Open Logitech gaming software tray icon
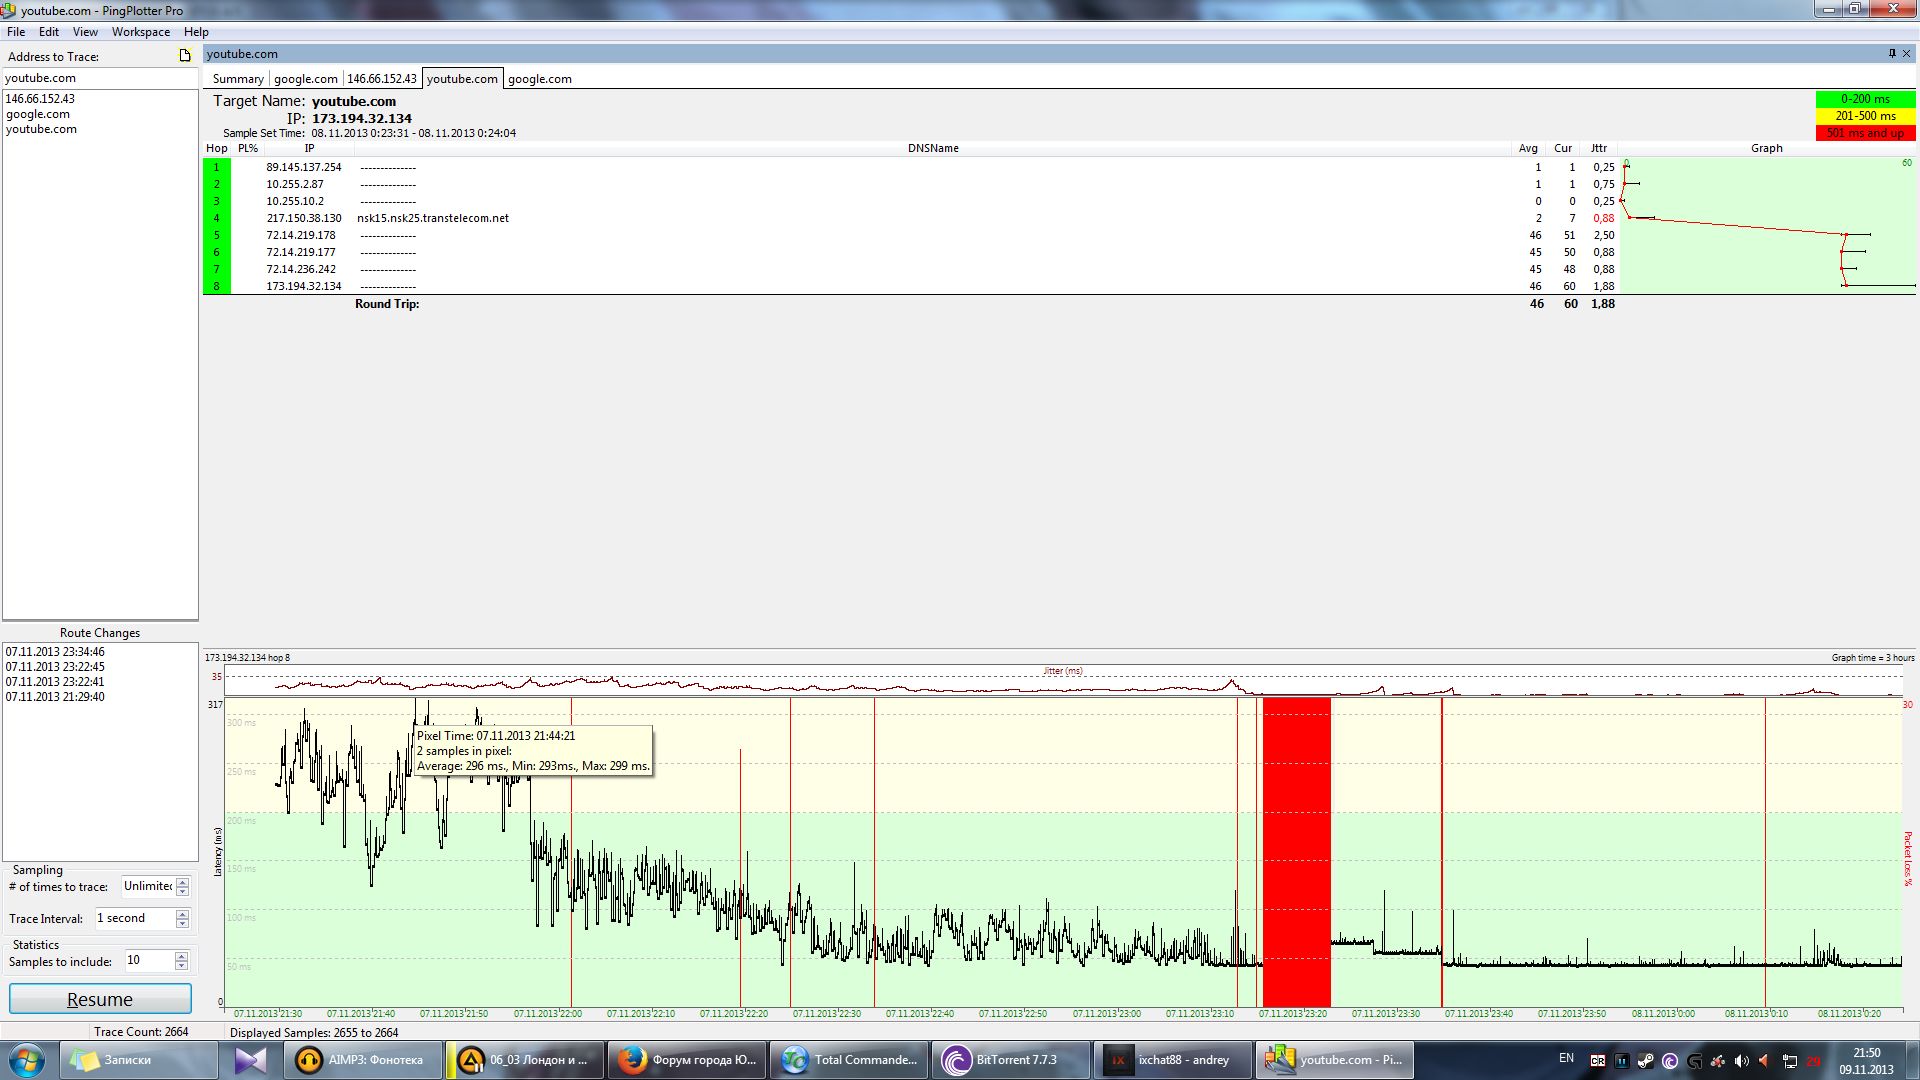The height and width of the screenshot is (1080, 1920). (x=1695, y=1061)
